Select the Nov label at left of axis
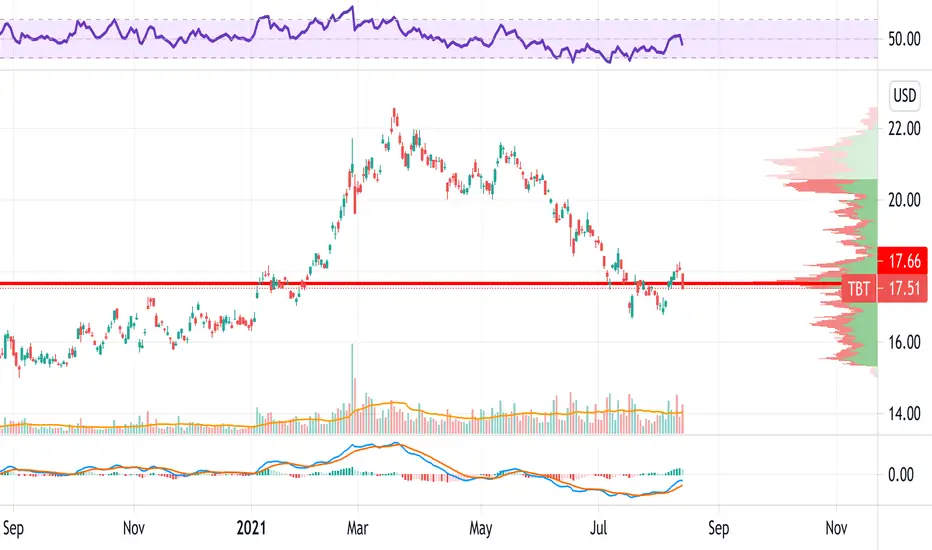 coord(134,527)
